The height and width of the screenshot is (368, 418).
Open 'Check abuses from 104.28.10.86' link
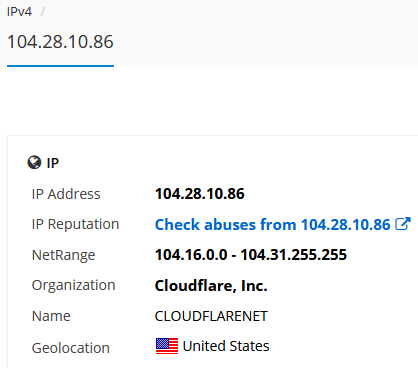coord(272,224)
